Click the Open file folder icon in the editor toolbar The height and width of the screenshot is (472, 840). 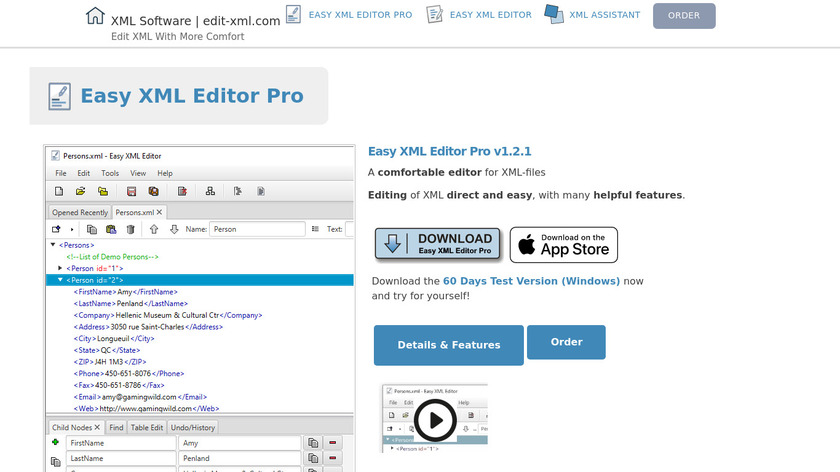pos(80,191)
